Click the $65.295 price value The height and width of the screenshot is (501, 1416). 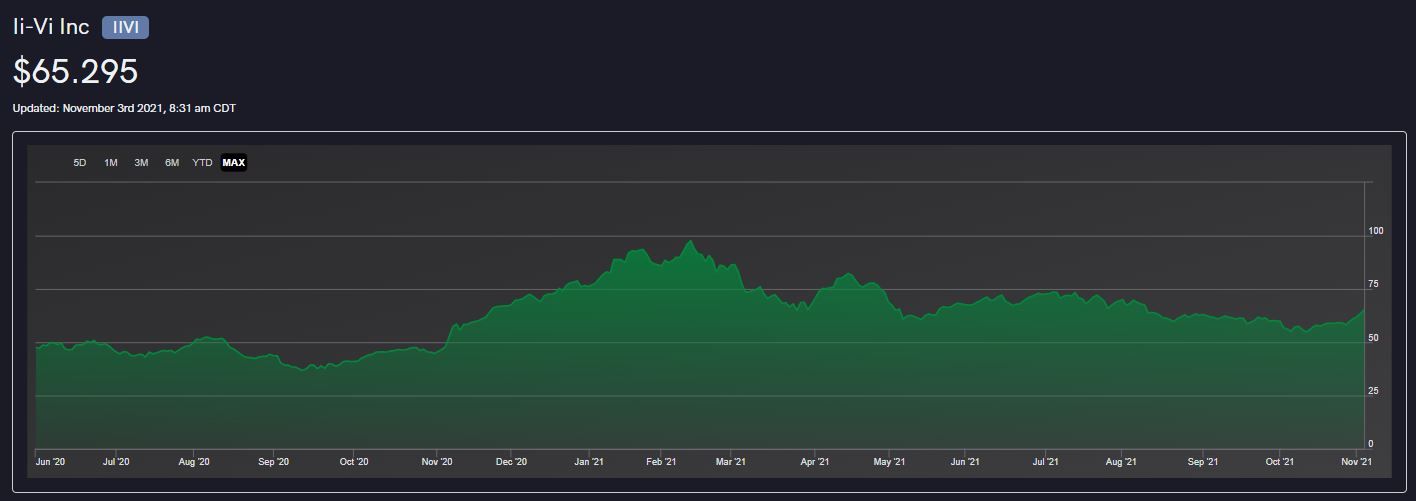tap(75, 71)
